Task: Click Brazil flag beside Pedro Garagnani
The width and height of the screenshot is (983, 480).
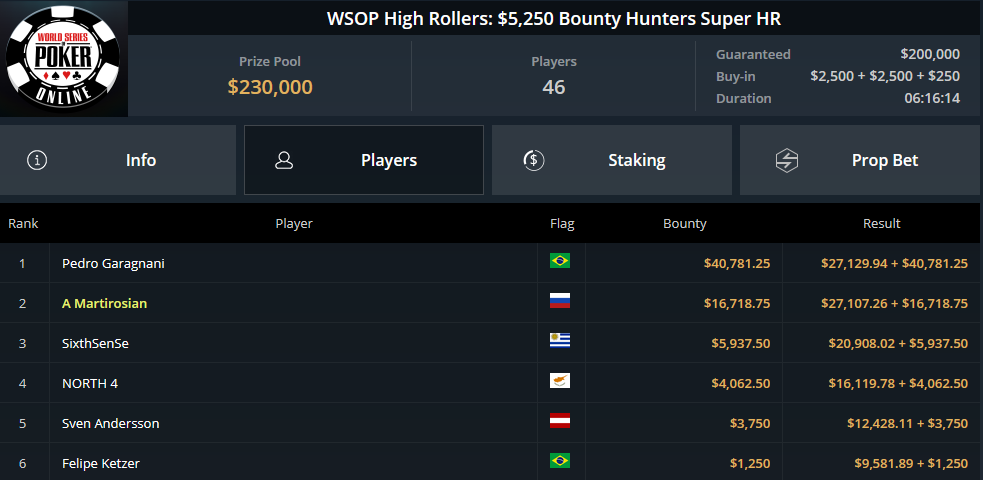Action: [x=560, y=261]
